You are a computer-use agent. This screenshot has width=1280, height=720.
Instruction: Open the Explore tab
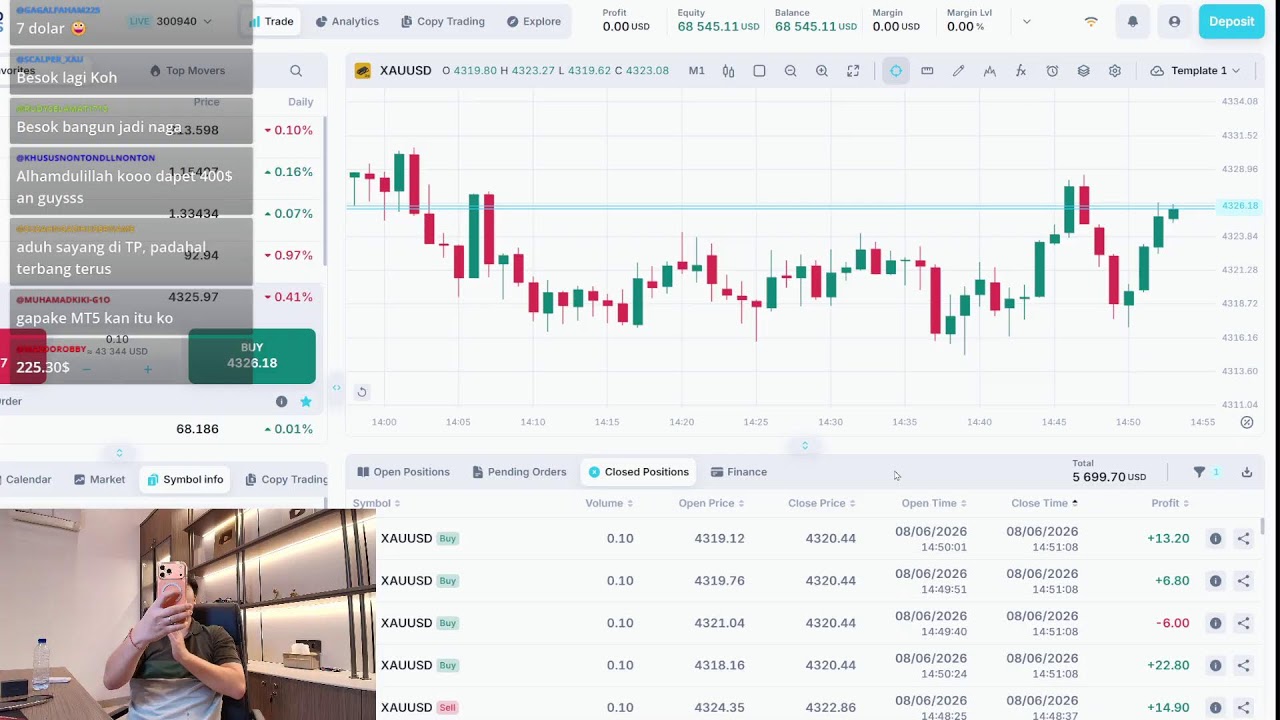click(x=533, y=21)
